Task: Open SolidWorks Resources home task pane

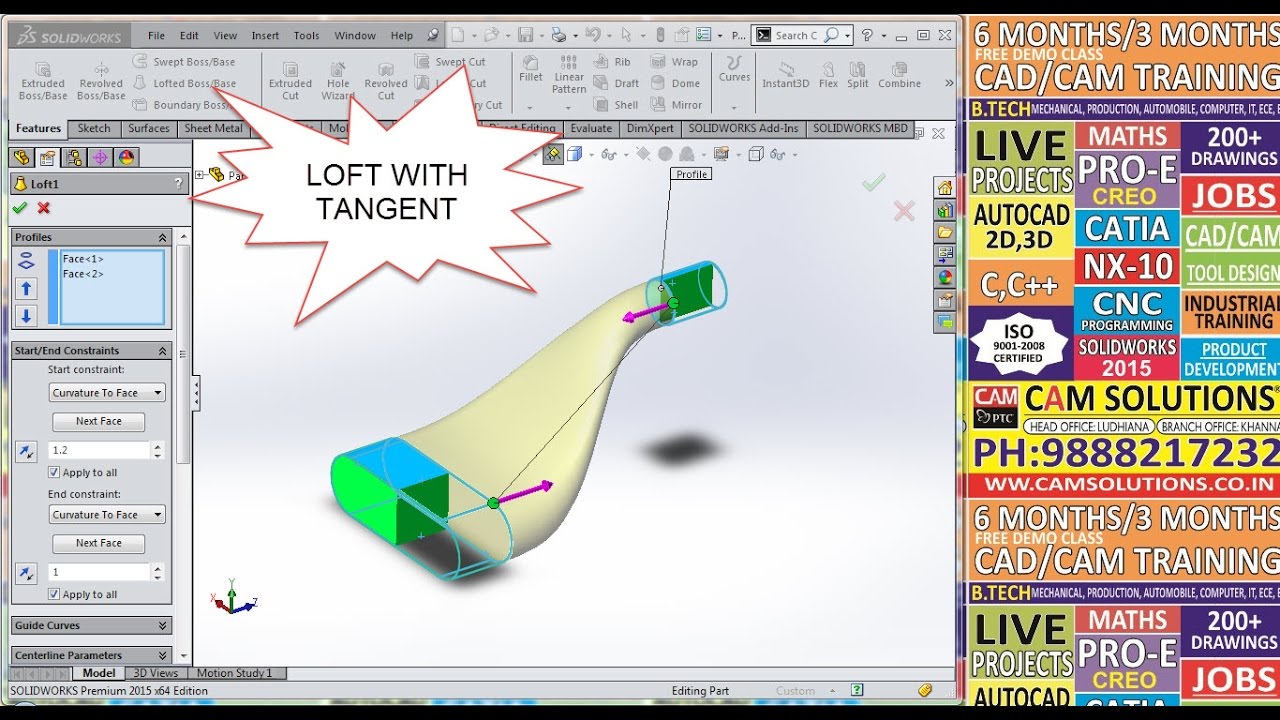Action: 944,188
